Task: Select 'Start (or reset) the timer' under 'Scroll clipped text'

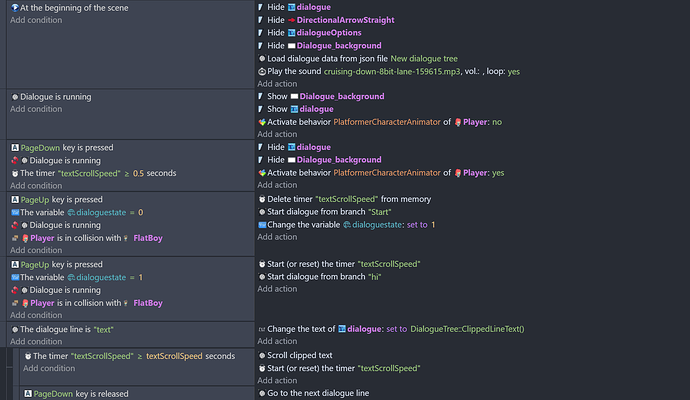Action: click(339, 368)
